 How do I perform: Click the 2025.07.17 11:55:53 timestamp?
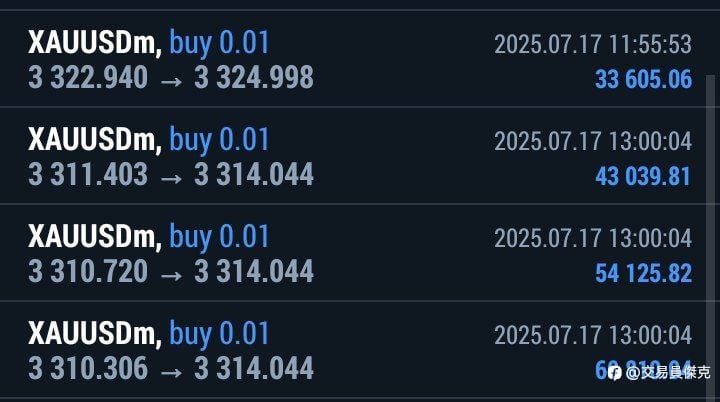tap(593, 45)
